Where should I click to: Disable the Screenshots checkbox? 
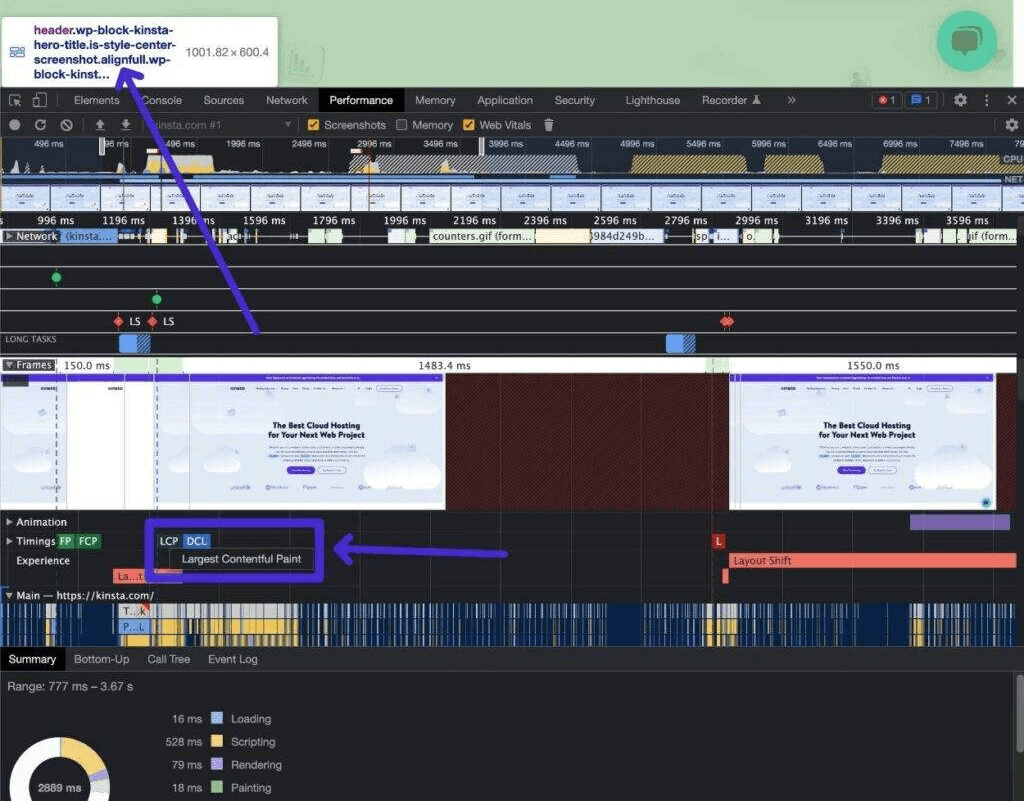[314, 125]
